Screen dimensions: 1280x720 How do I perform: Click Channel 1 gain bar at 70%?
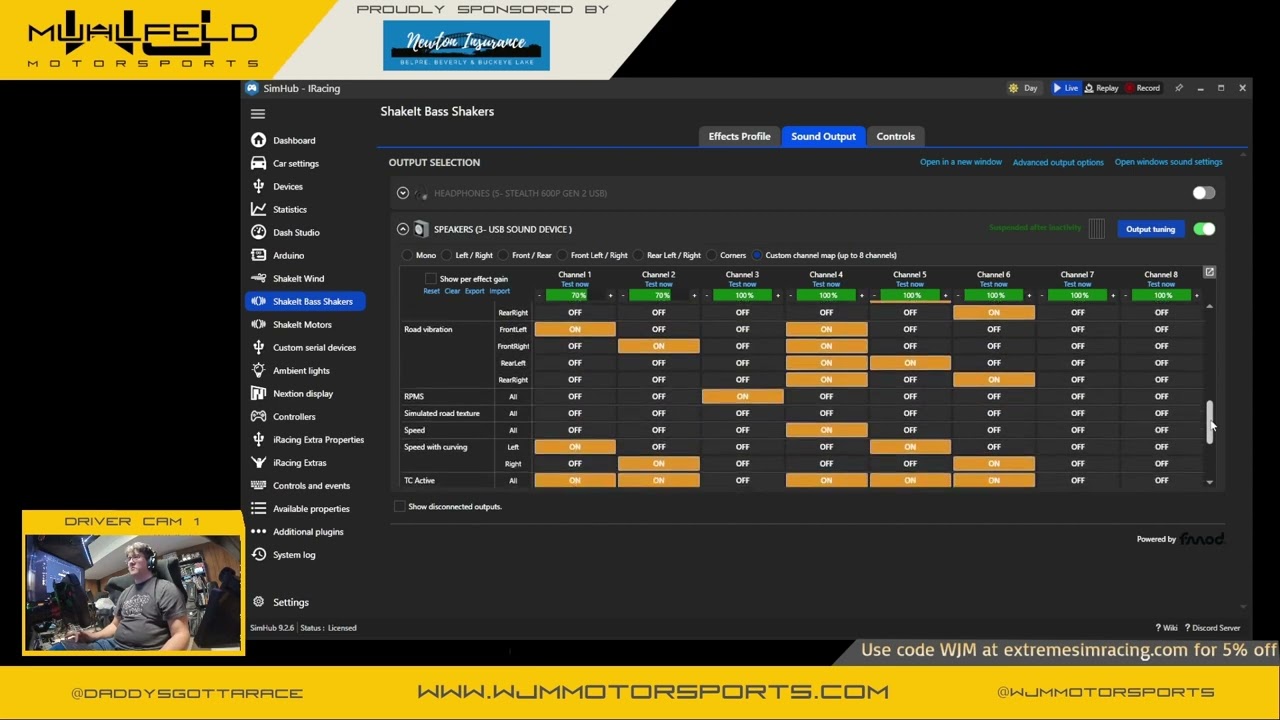click(x=577, y=296)
